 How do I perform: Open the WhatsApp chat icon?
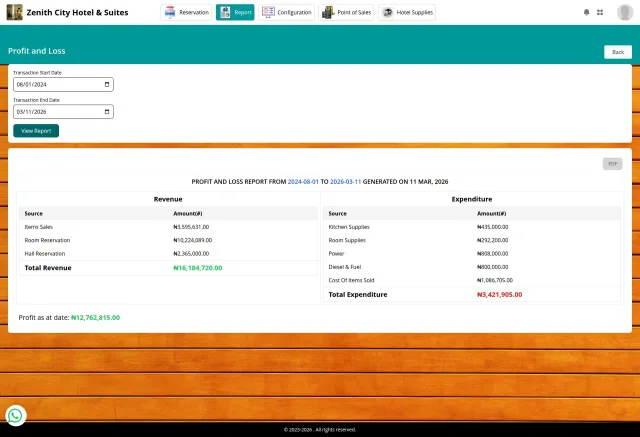tap(16, 415)
